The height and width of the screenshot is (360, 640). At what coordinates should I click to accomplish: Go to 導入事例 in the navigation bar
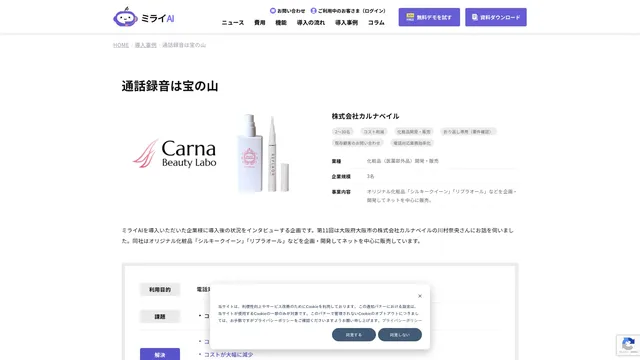point(346,23)
